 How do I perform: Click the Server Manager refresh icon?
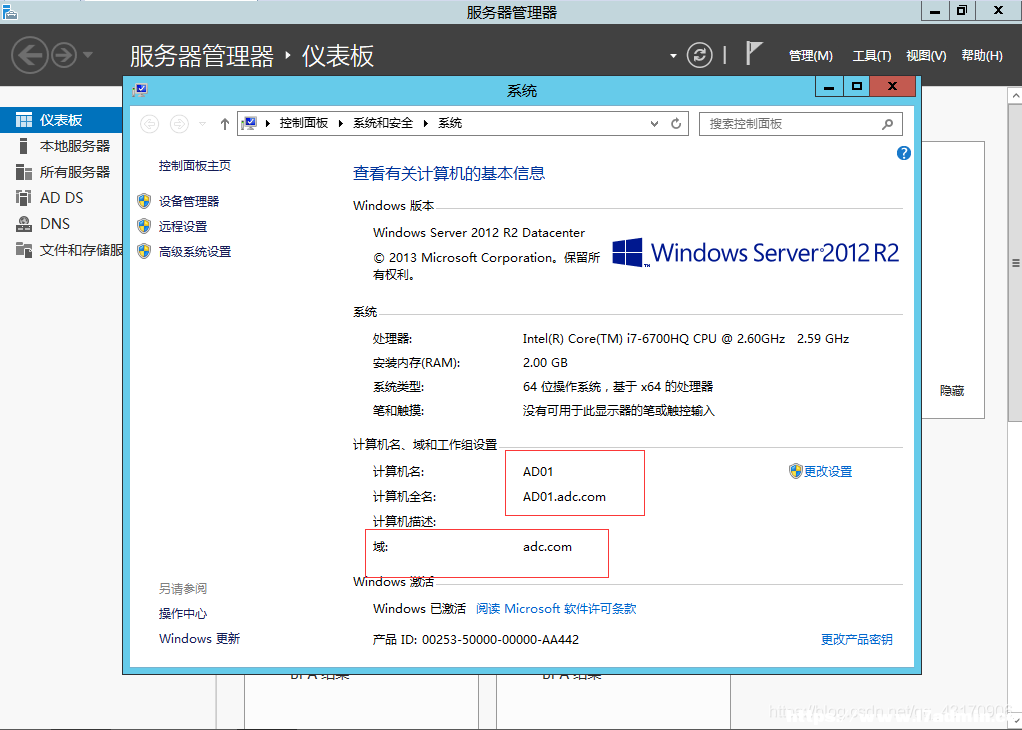(699, 55)
